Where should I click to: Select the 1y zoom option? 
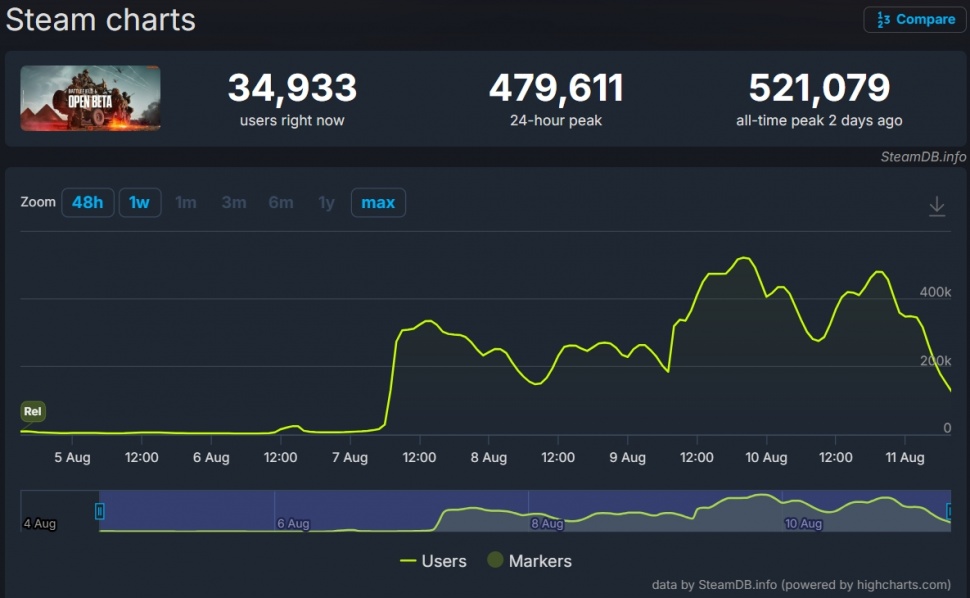pos(327,202)
